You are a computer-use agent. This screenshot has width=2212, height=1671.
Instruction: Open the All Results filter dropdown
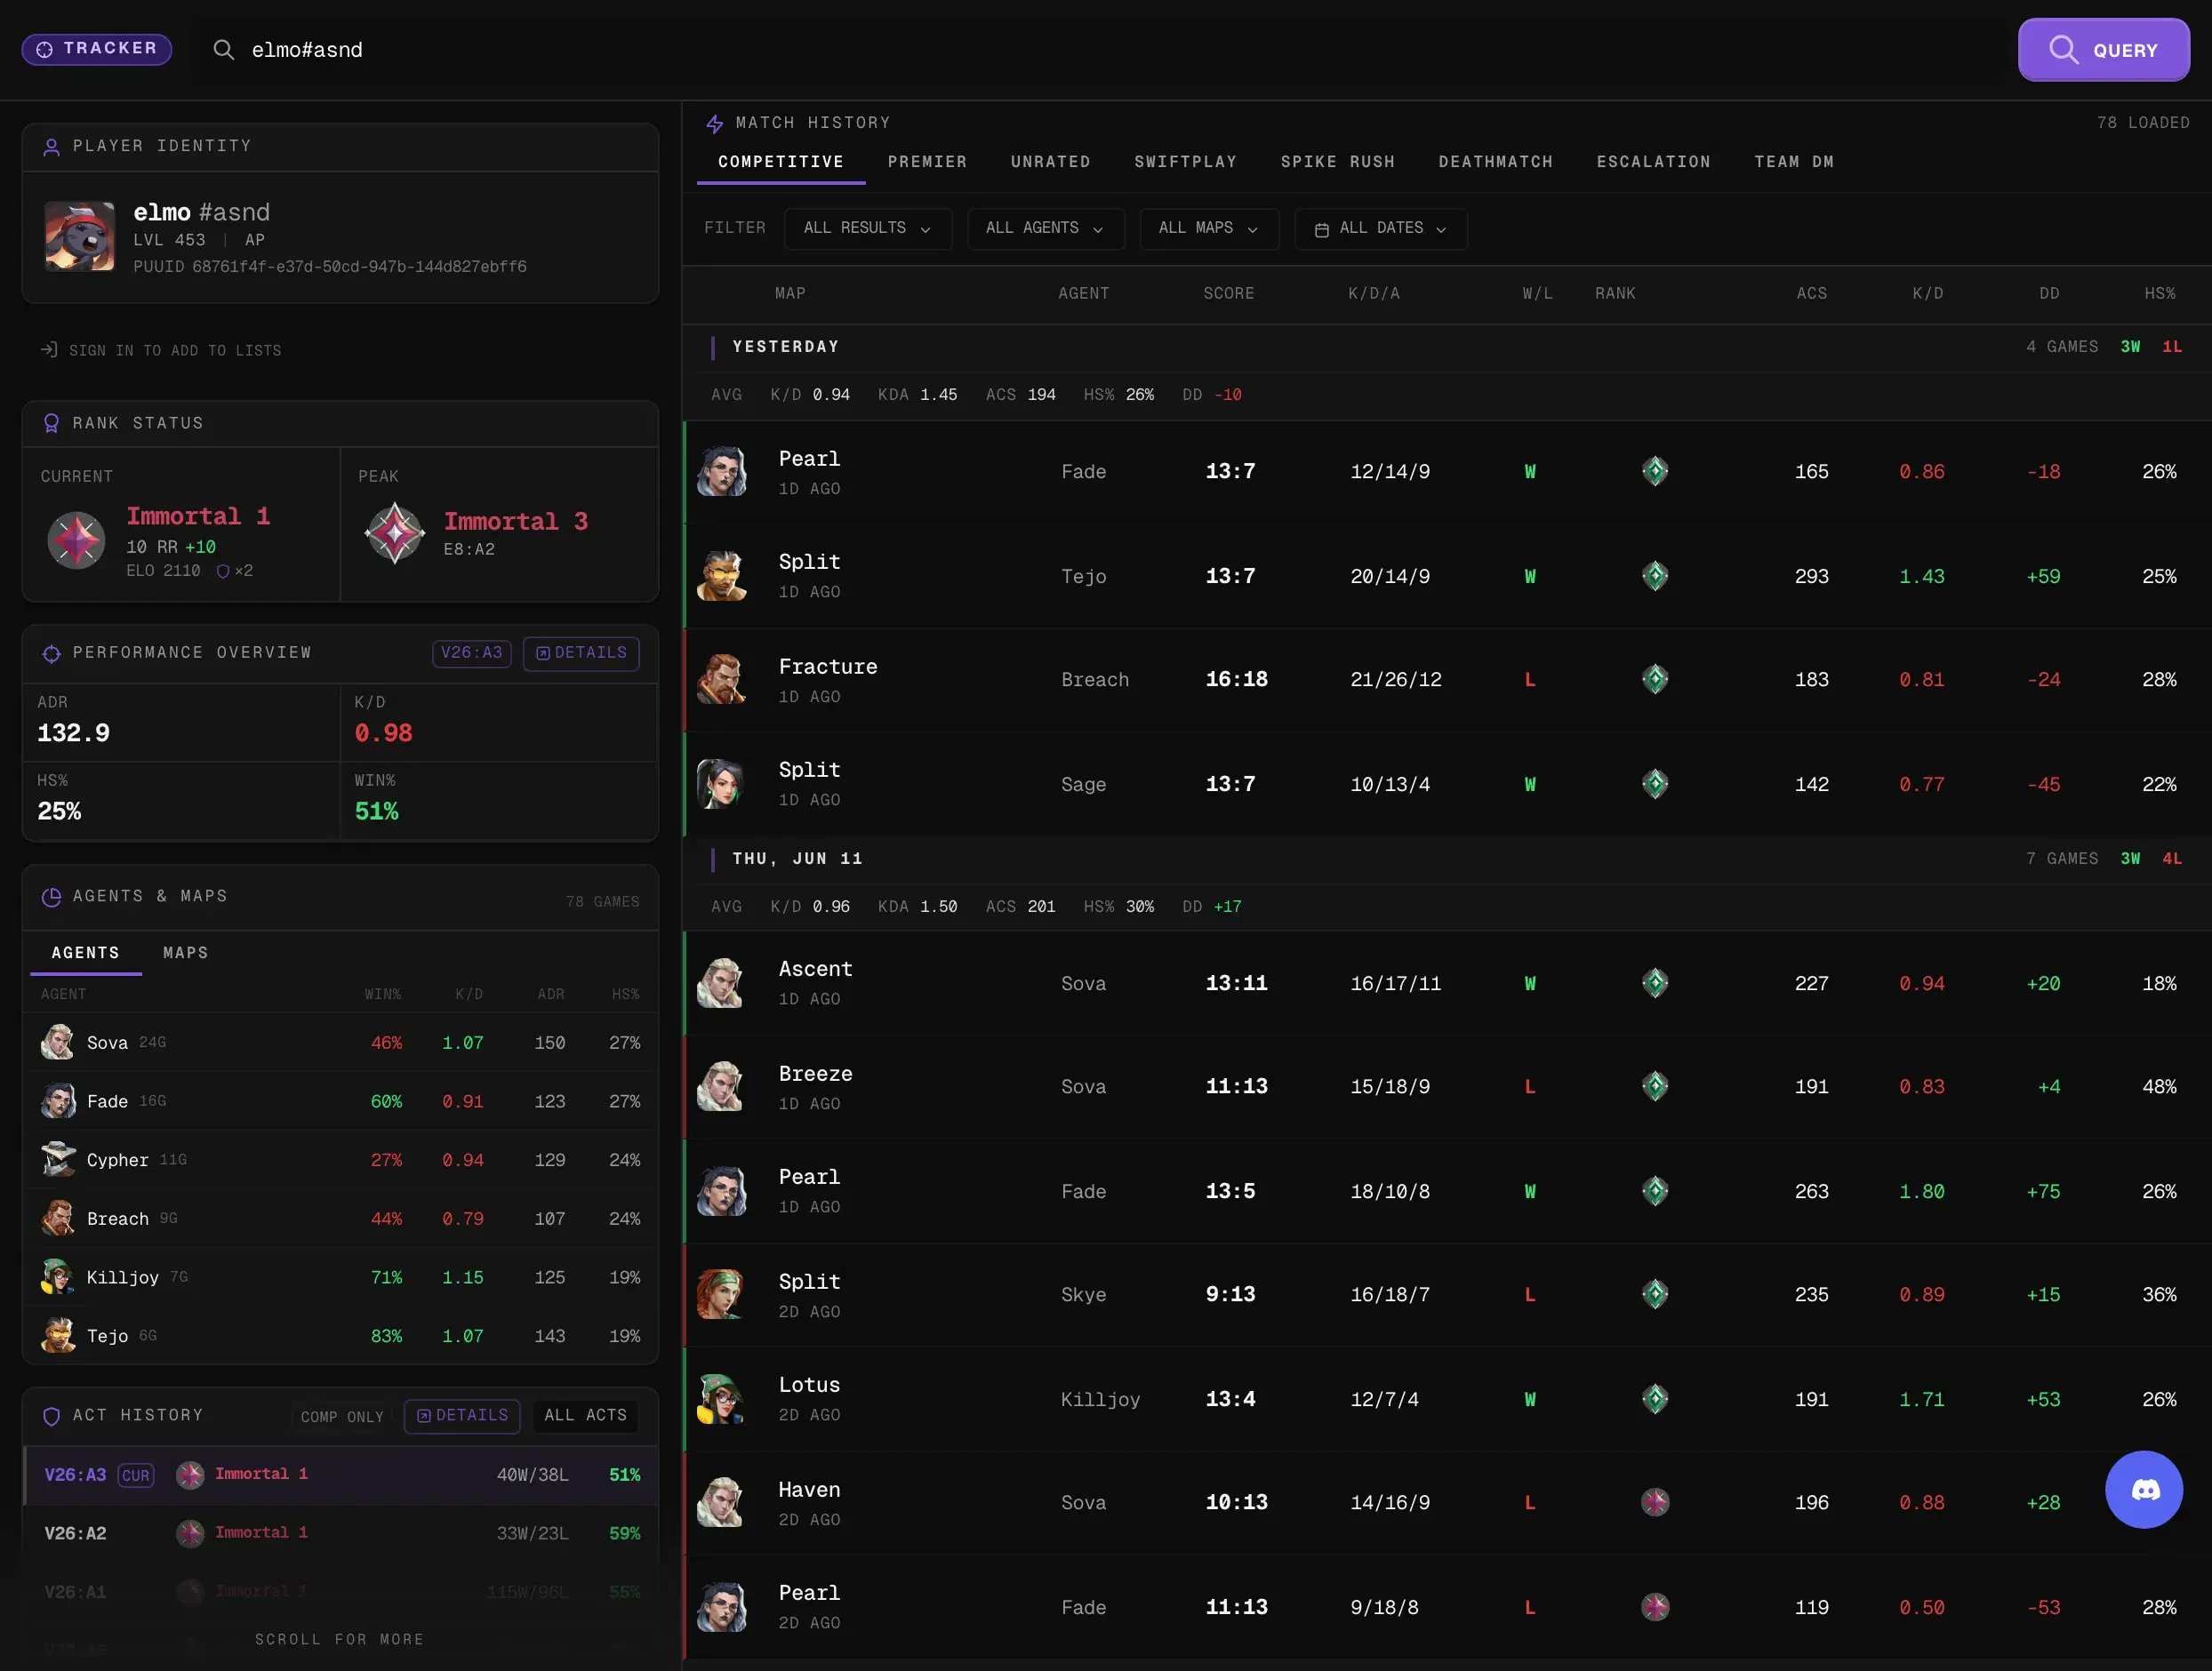coord(867,229)
